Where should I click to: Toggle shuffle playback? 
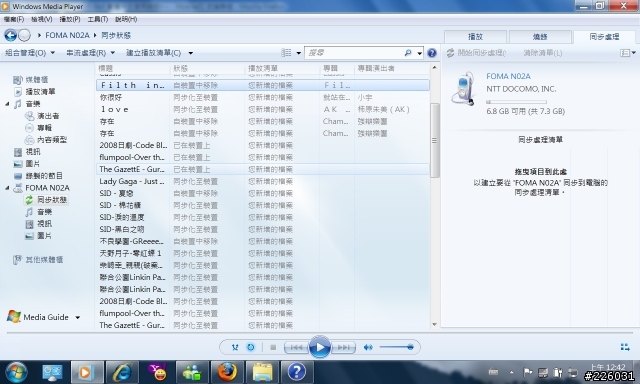coord(235,347)
